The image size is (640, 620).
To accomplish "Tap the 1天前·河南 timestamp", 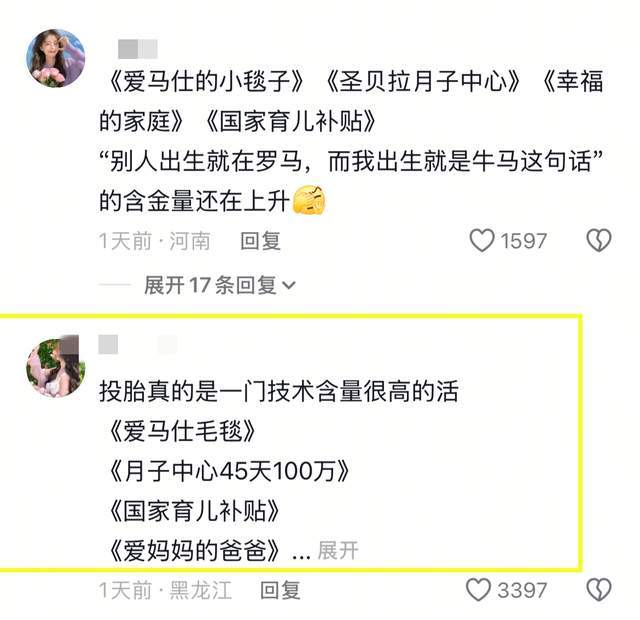I will point(155,241).
